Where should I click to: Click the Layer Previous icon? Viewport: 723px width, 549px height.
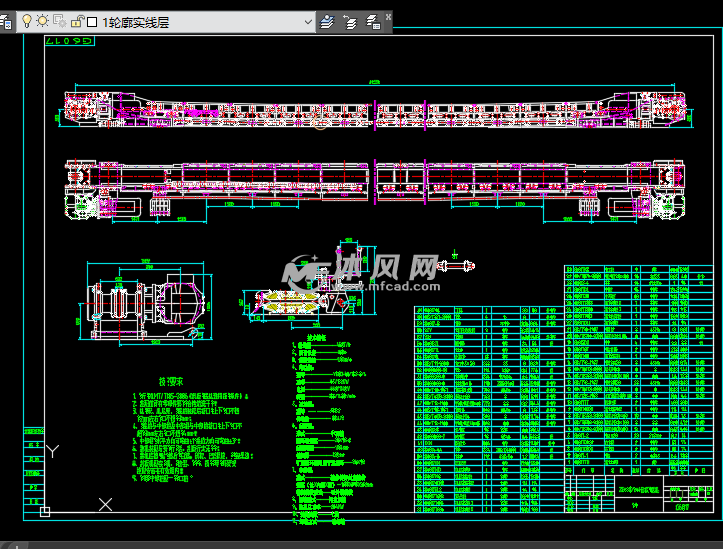coord(350,21)
